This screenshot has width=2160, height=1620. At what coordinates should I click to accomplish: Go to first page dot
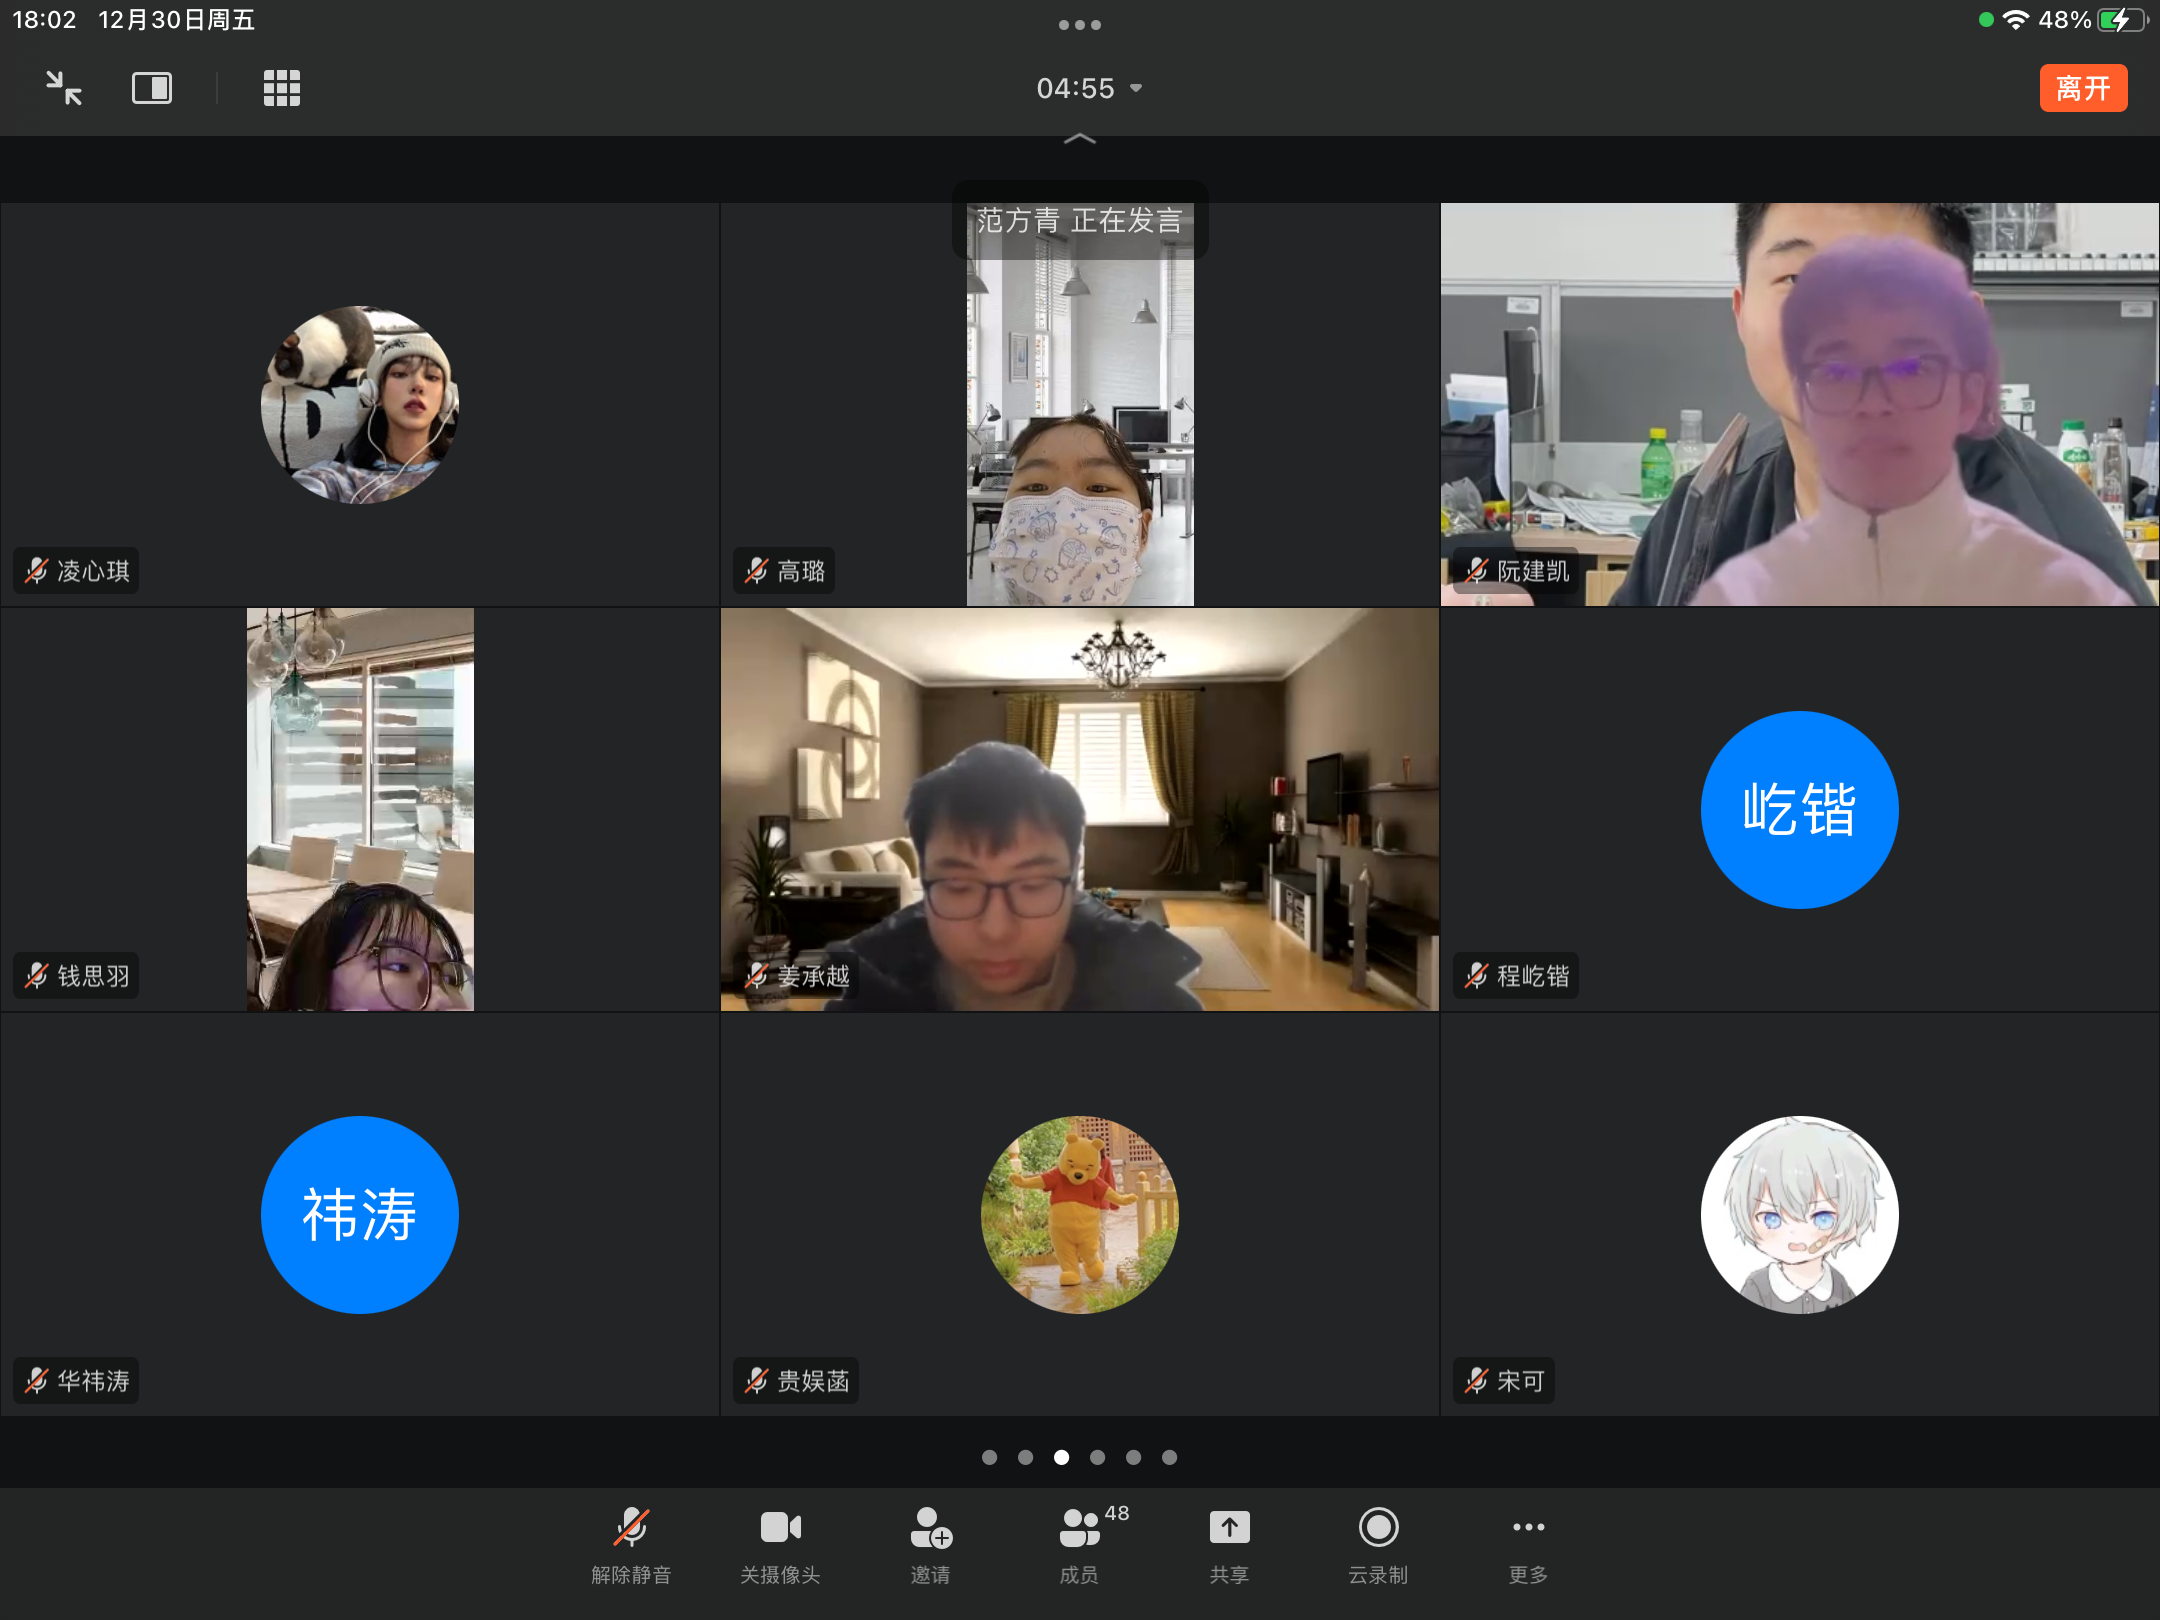point(990,1457)
